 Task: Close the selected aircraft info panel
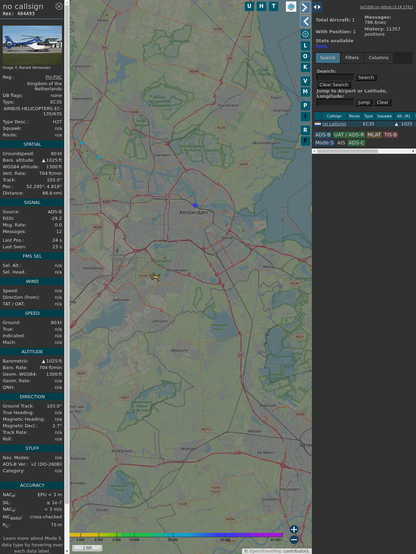(59, 6)
